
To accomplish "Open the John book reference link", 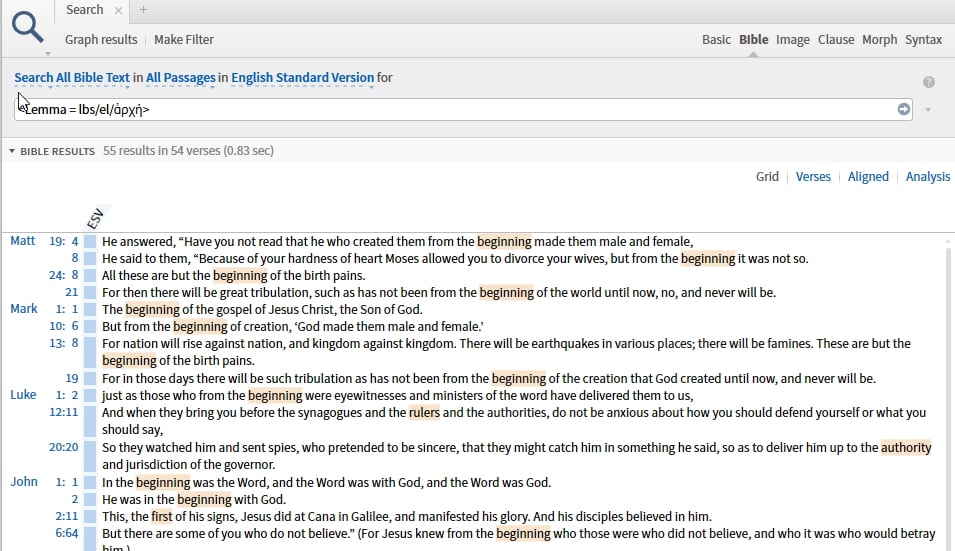I will pyautogui.click(x=24, y=482).
